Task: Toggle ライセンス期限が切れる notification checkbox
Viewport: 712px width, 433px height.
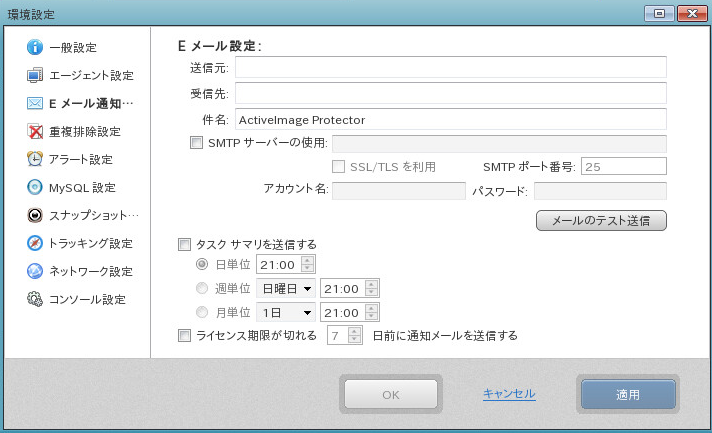Action: pos(184,336)
